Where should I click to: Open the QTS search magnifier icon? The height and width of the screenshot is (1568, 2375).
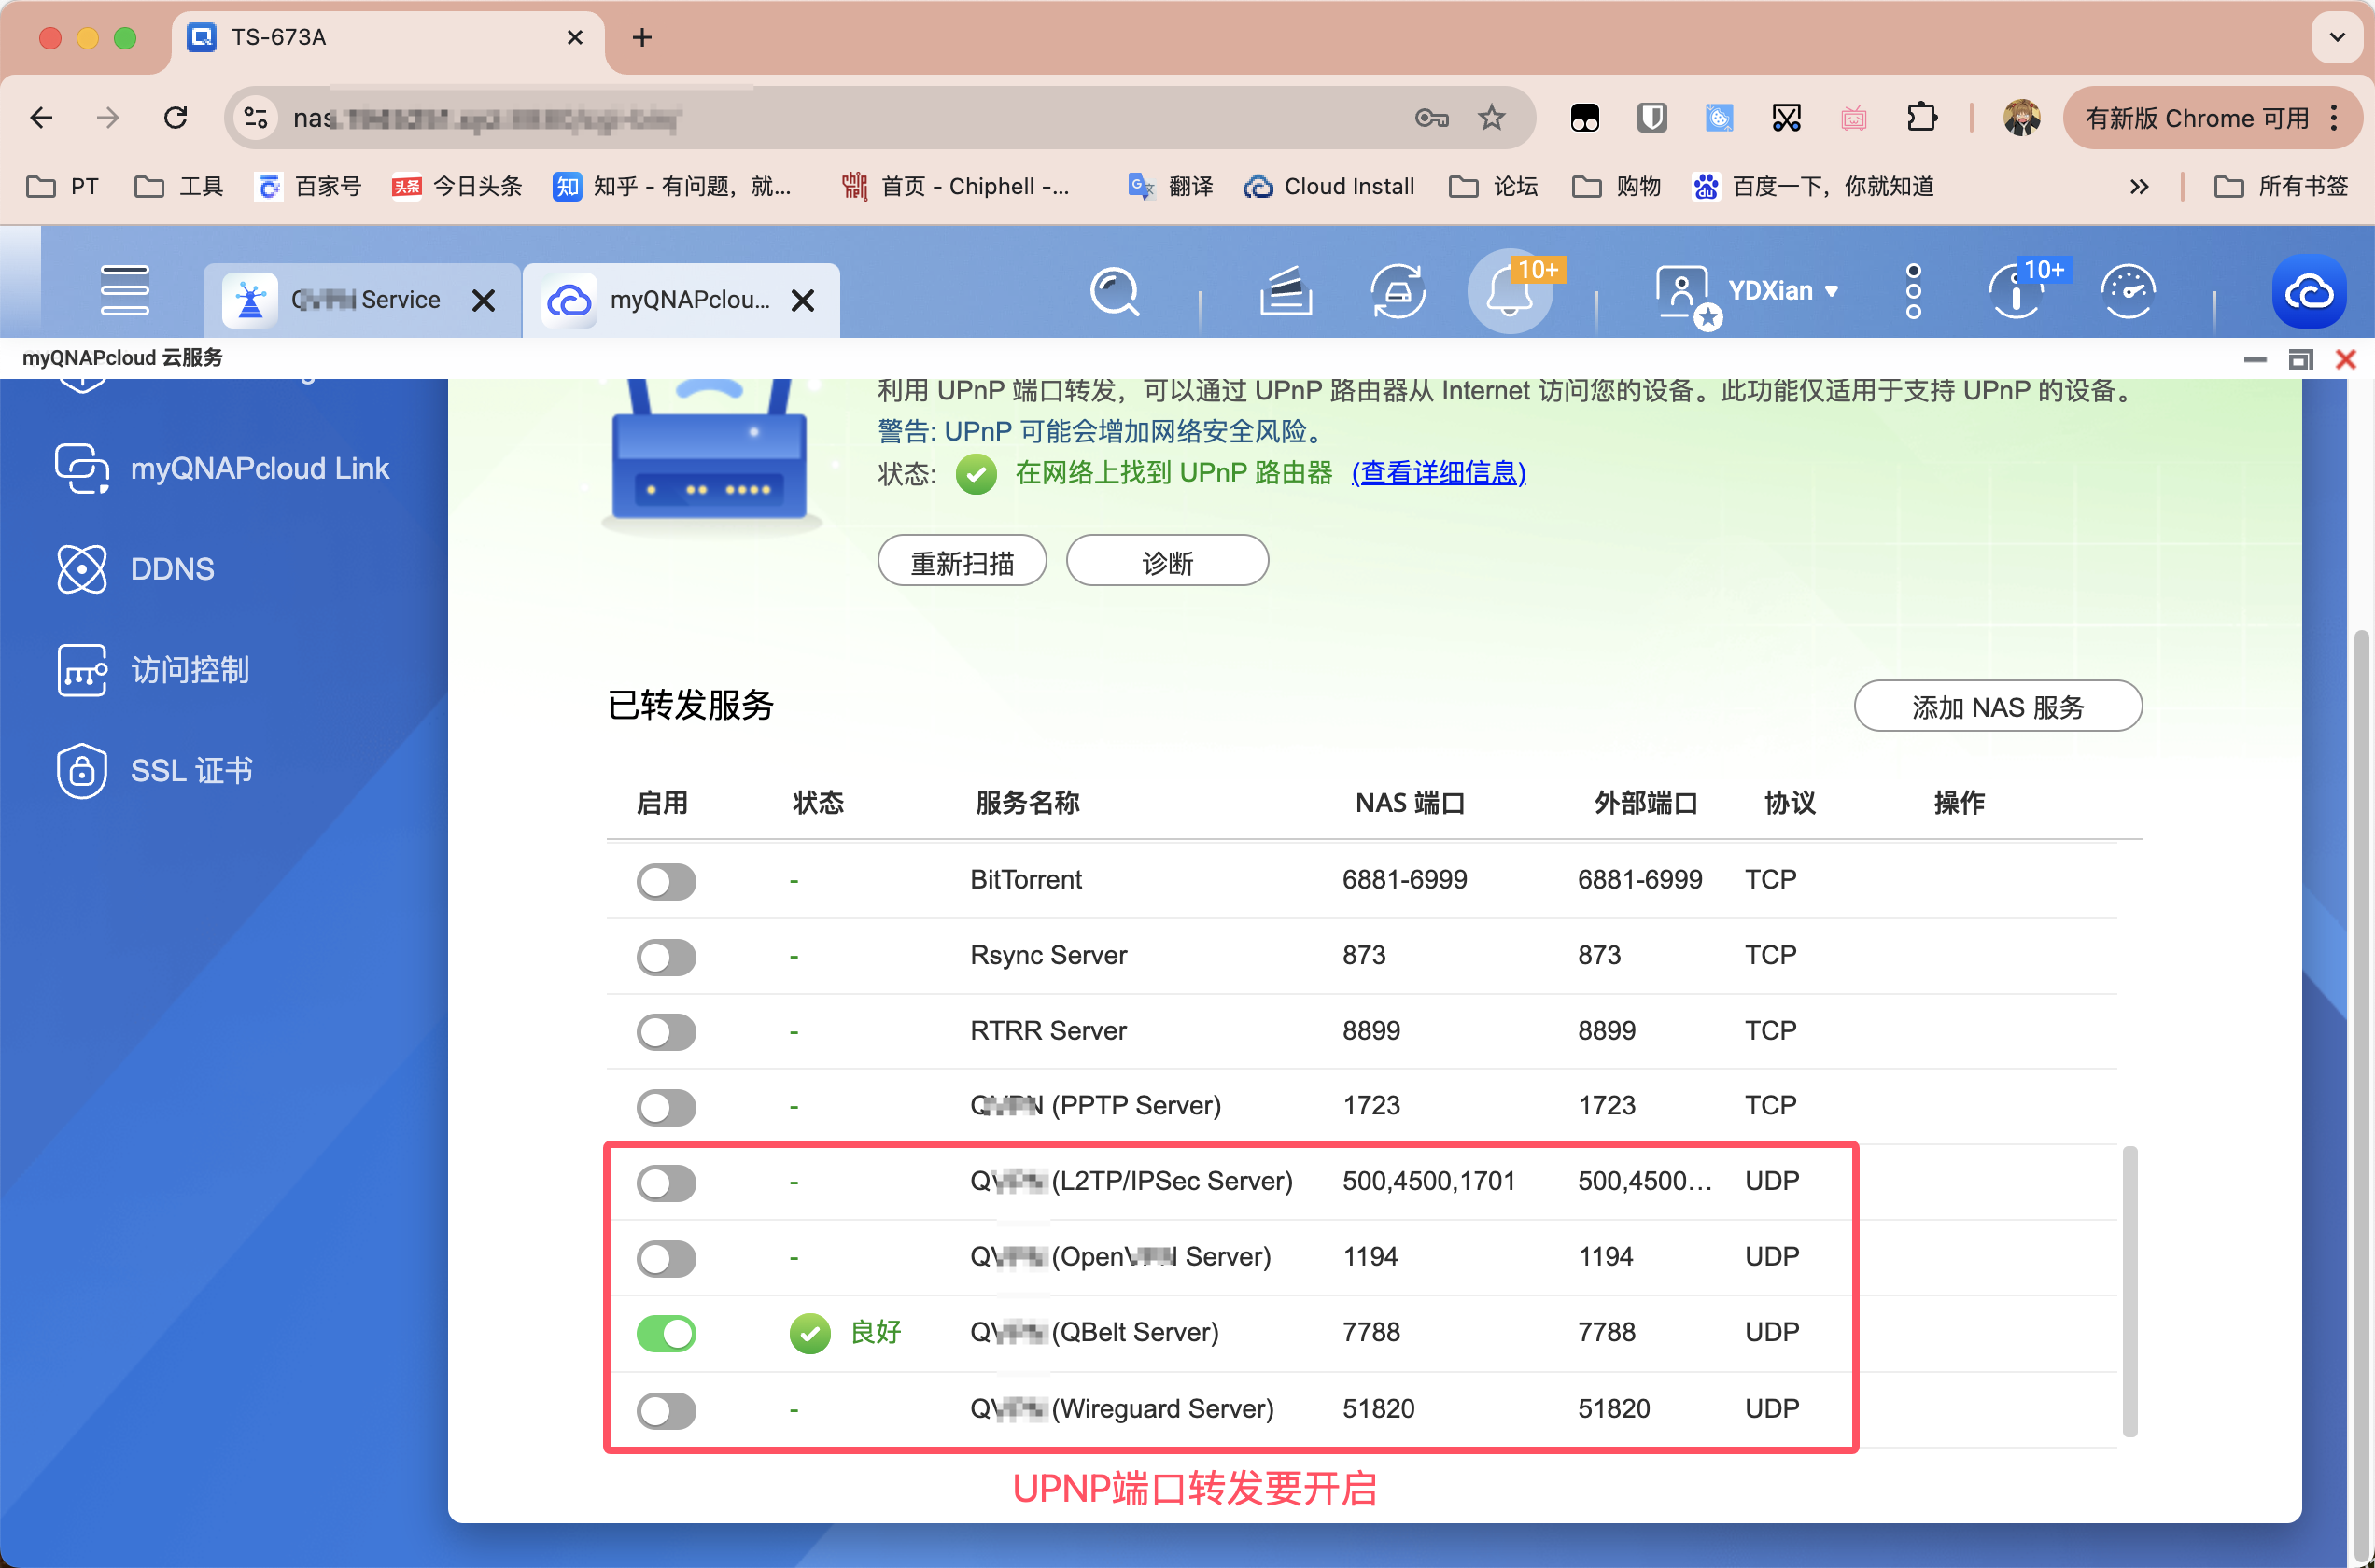click(1114, 291)
